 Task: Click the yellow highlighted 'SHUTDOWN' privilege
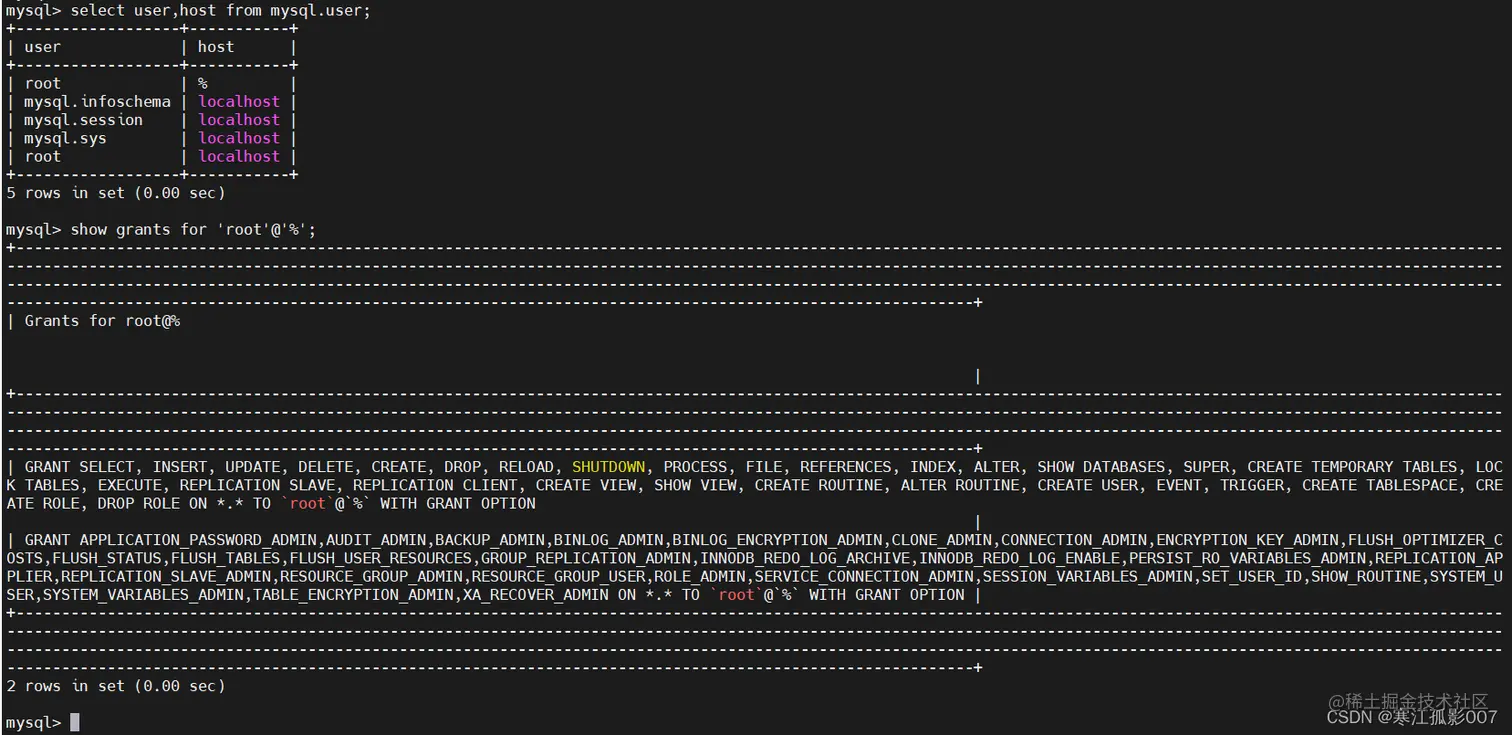[609, 467]
